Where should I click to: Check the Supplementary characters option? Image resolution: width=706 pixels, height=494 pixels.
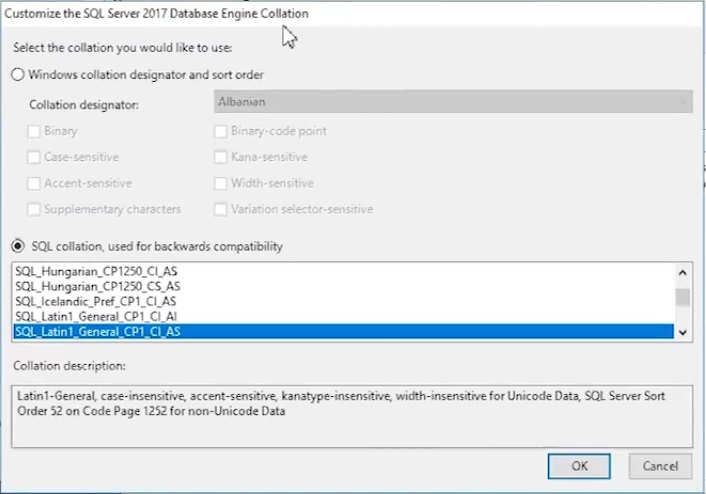tap(34, 209)
